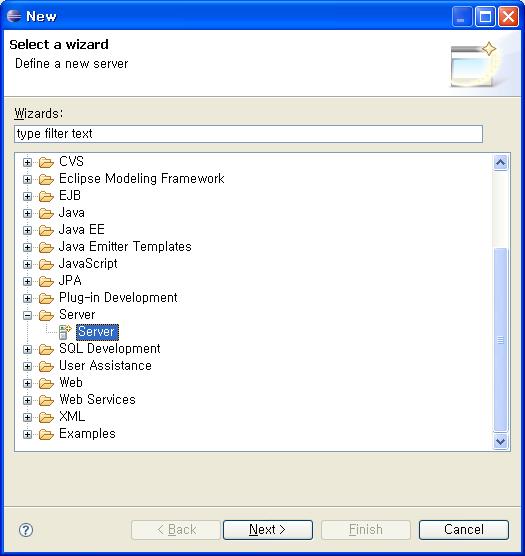
Task: Click the XML folder icon
Action: click(x=46, y=418)
